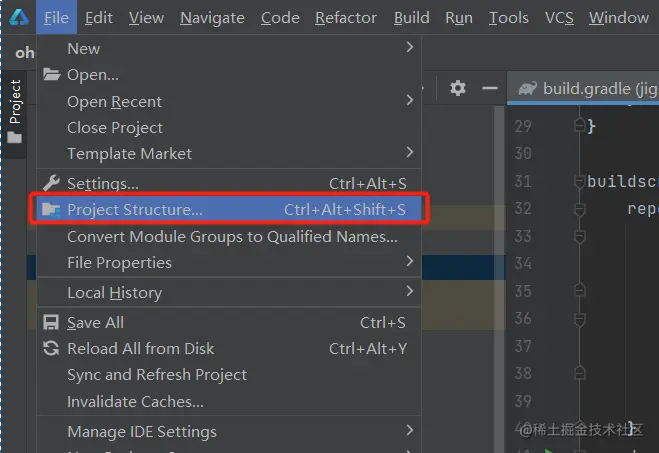This screenshot has height=453, width=659.
Task: Click the Project Structure folder icon
Action: (x=51, y=210)
